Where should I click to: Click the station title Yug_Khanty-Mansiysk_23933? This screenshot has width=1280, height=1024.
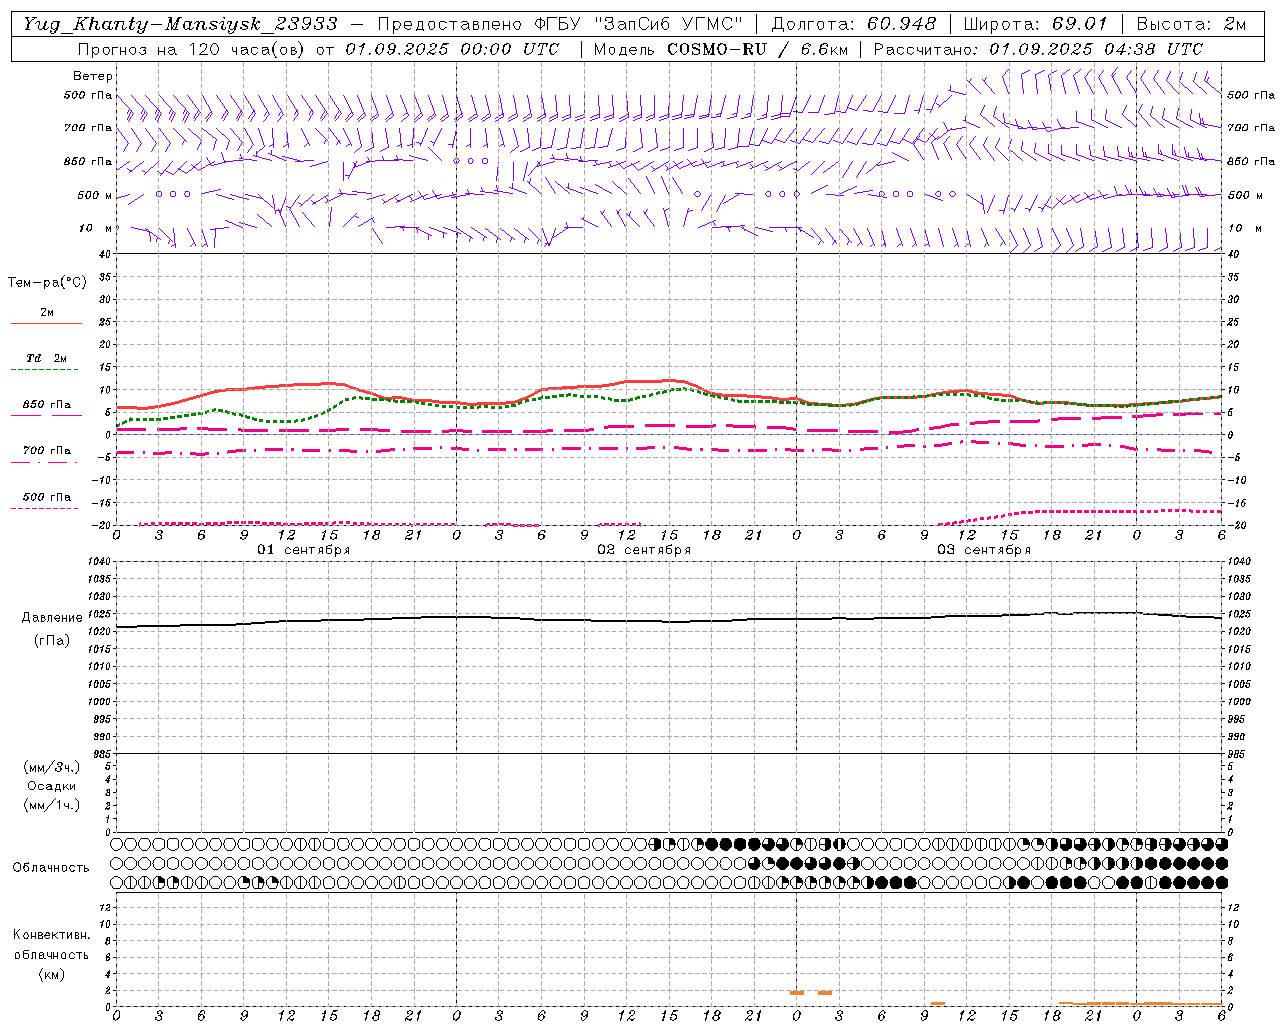180,24
